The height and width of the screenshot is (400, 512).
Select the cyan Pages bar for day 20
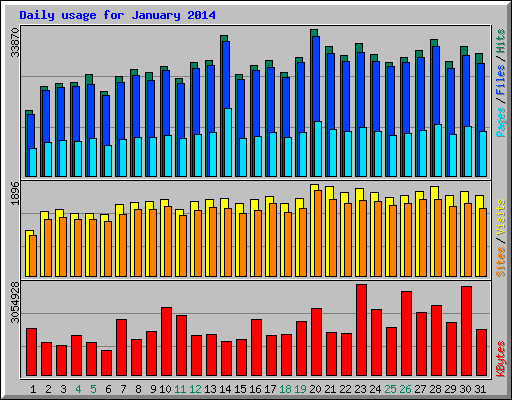[318, 149]
